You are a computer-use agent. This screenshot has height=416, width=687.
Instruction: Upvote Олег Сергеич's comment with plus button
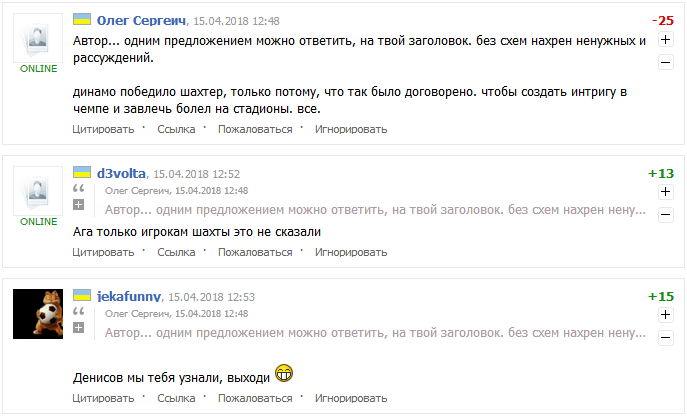[x=666, y=41]
